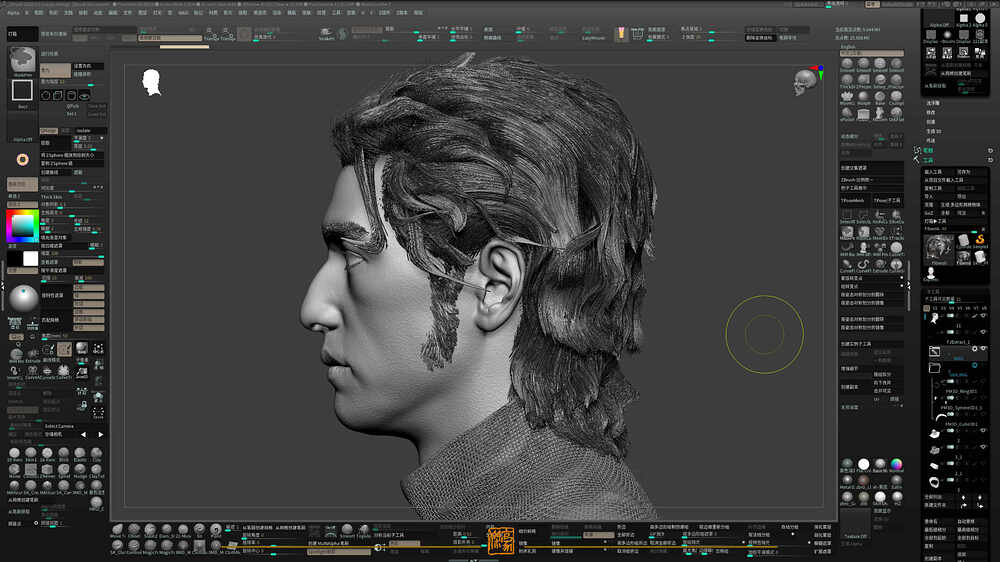Open the 灯箱 LightBox button
The image size is (1000, 562).
(x=22, y=34)
